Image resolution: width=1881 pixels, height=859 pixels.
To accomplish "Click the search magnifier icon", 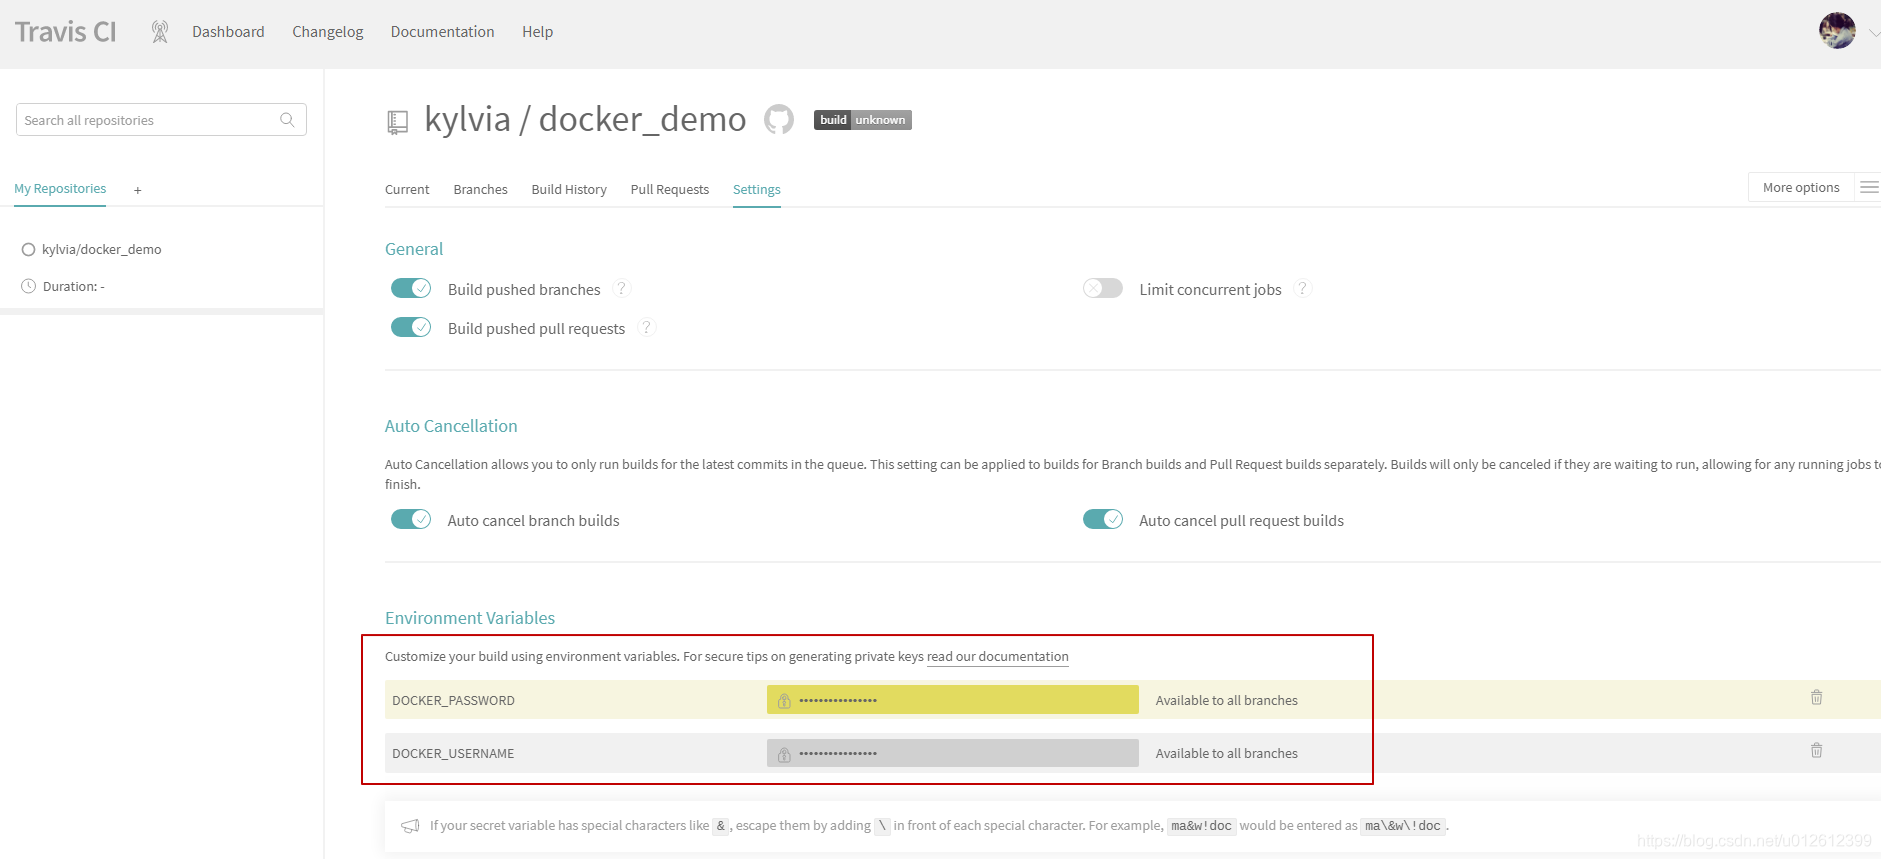I will (287, 120).
